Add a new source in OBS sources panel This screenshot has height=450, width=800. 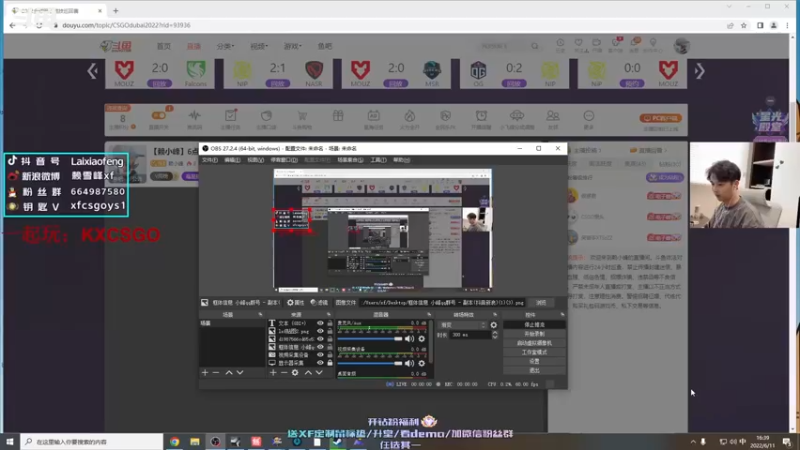(273, 373)
